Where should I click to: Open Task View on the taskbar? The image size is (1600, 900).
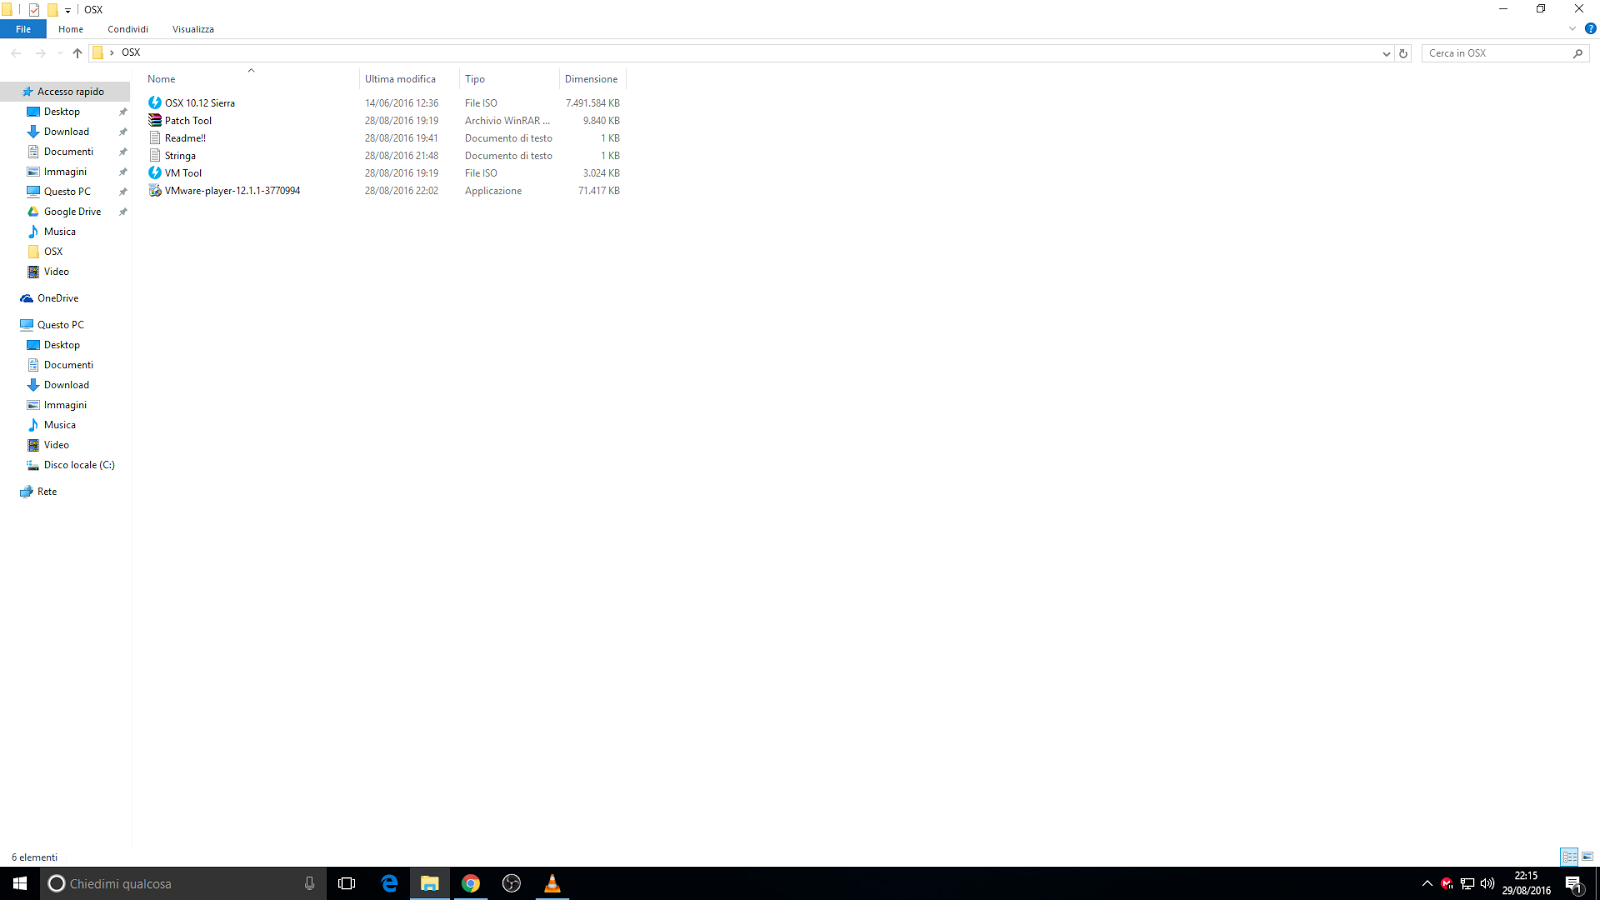pos(347,884)
